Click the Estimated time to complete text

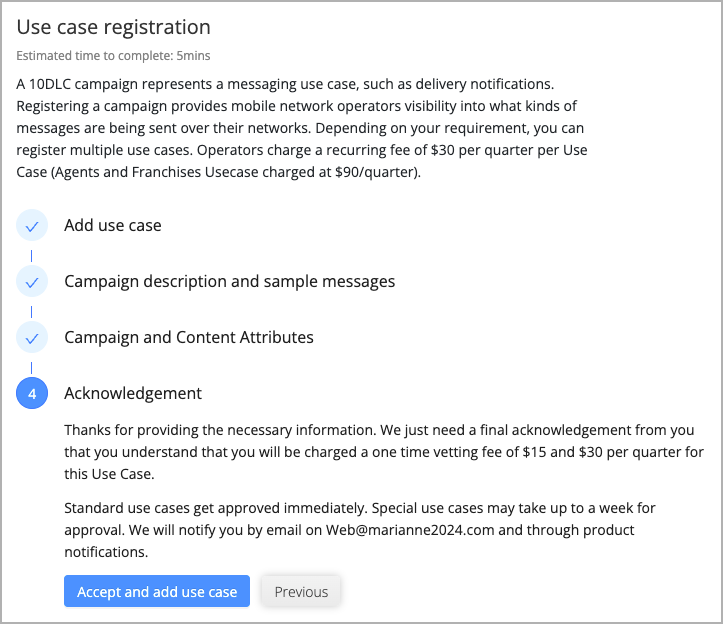tap(113, 56)
